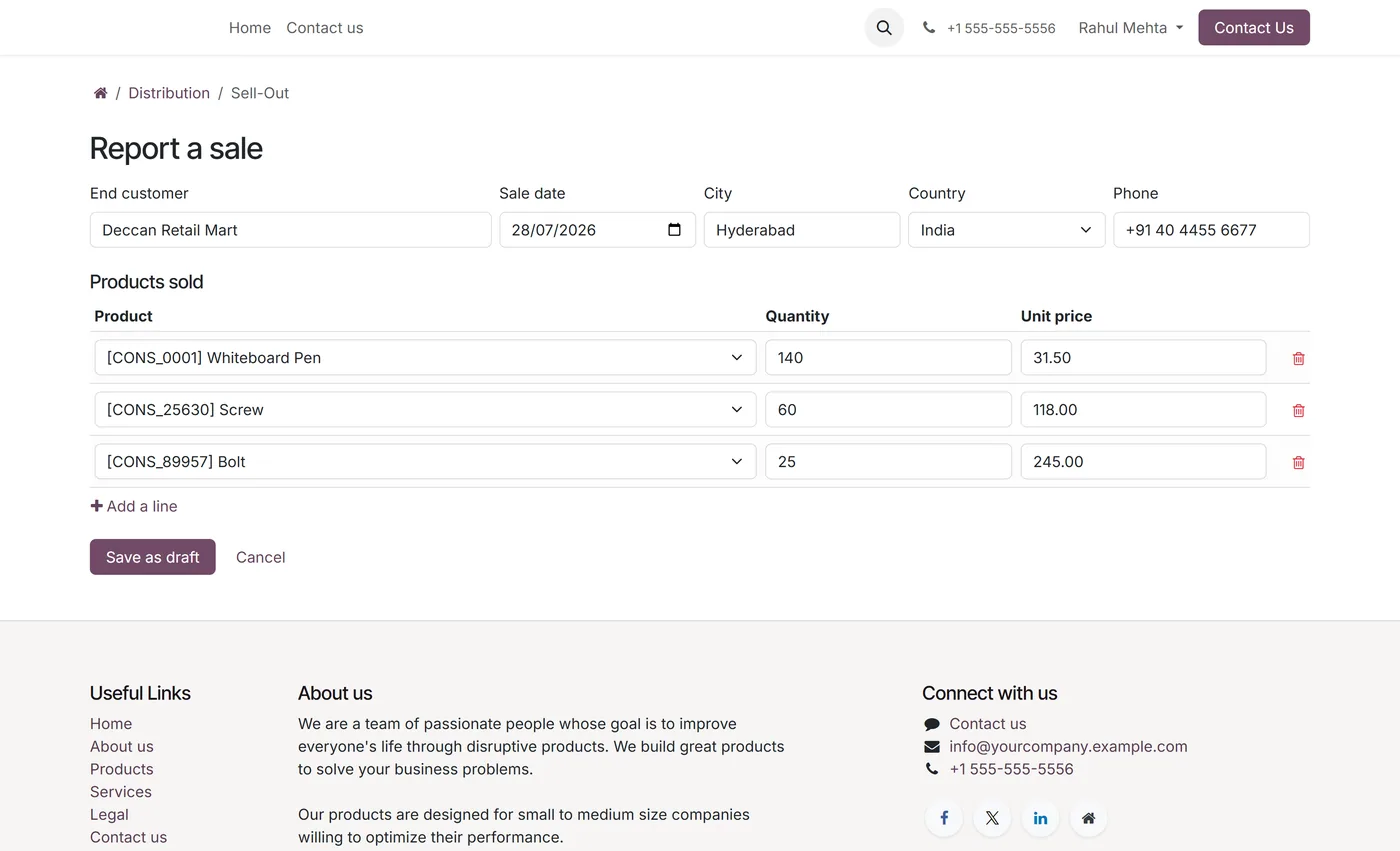
Task: Click the Sell-Out breadcrumb text
Action: pyautogui.click(x=260, y=93)
